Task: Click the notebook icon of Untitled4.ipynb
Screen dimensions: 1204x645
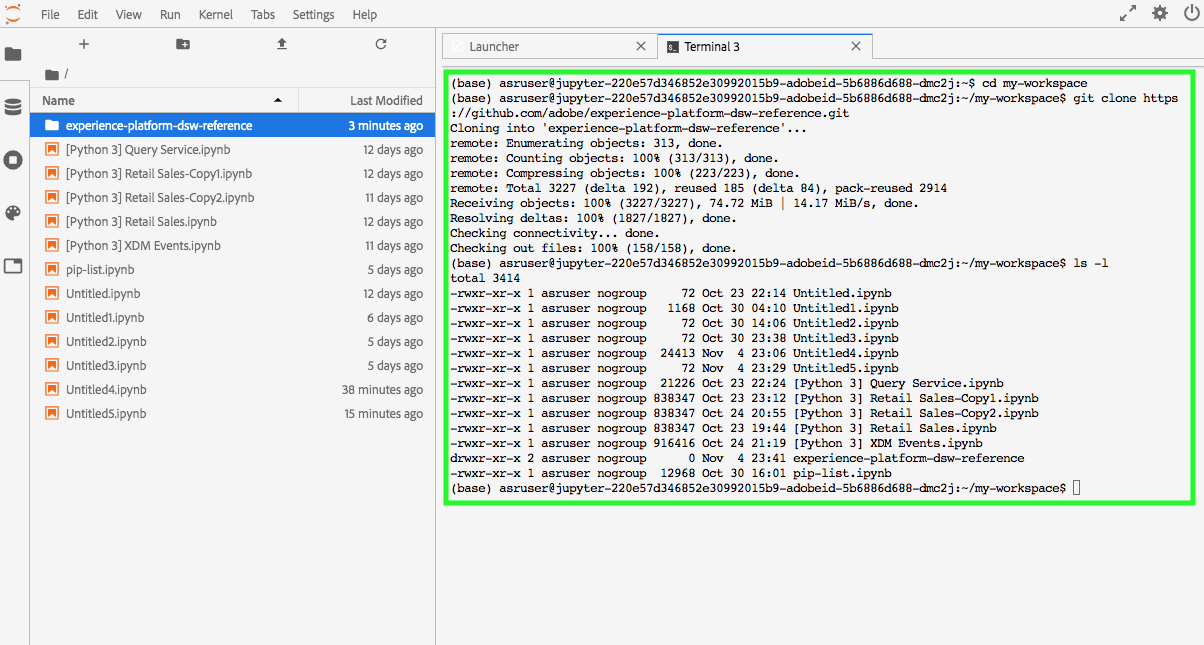Action: (52, 390)
